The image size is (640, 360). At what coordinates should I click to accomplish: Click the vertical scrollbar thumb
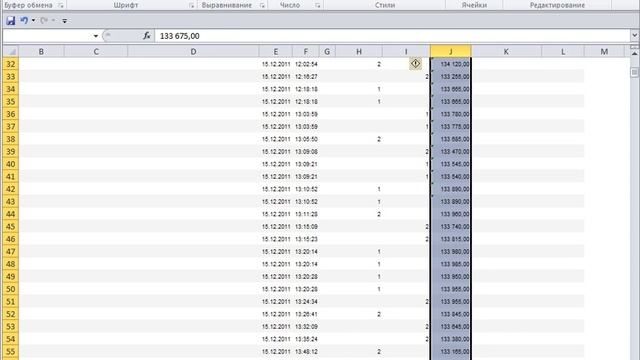[x=634, y=72]
